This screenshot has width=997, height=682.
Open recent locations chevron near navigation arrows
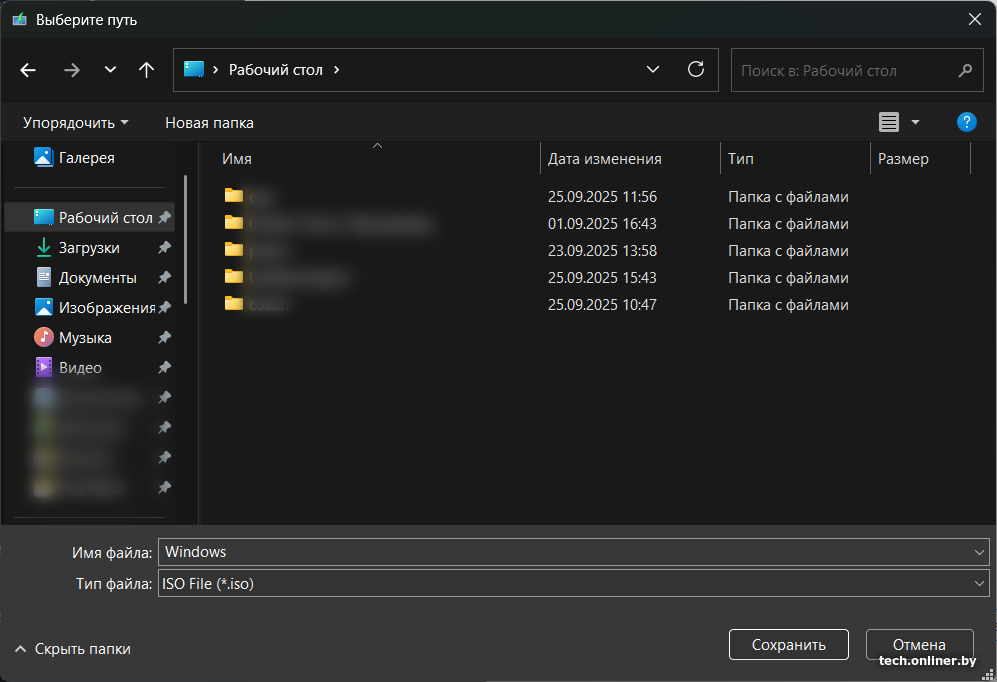pos(110,69)
